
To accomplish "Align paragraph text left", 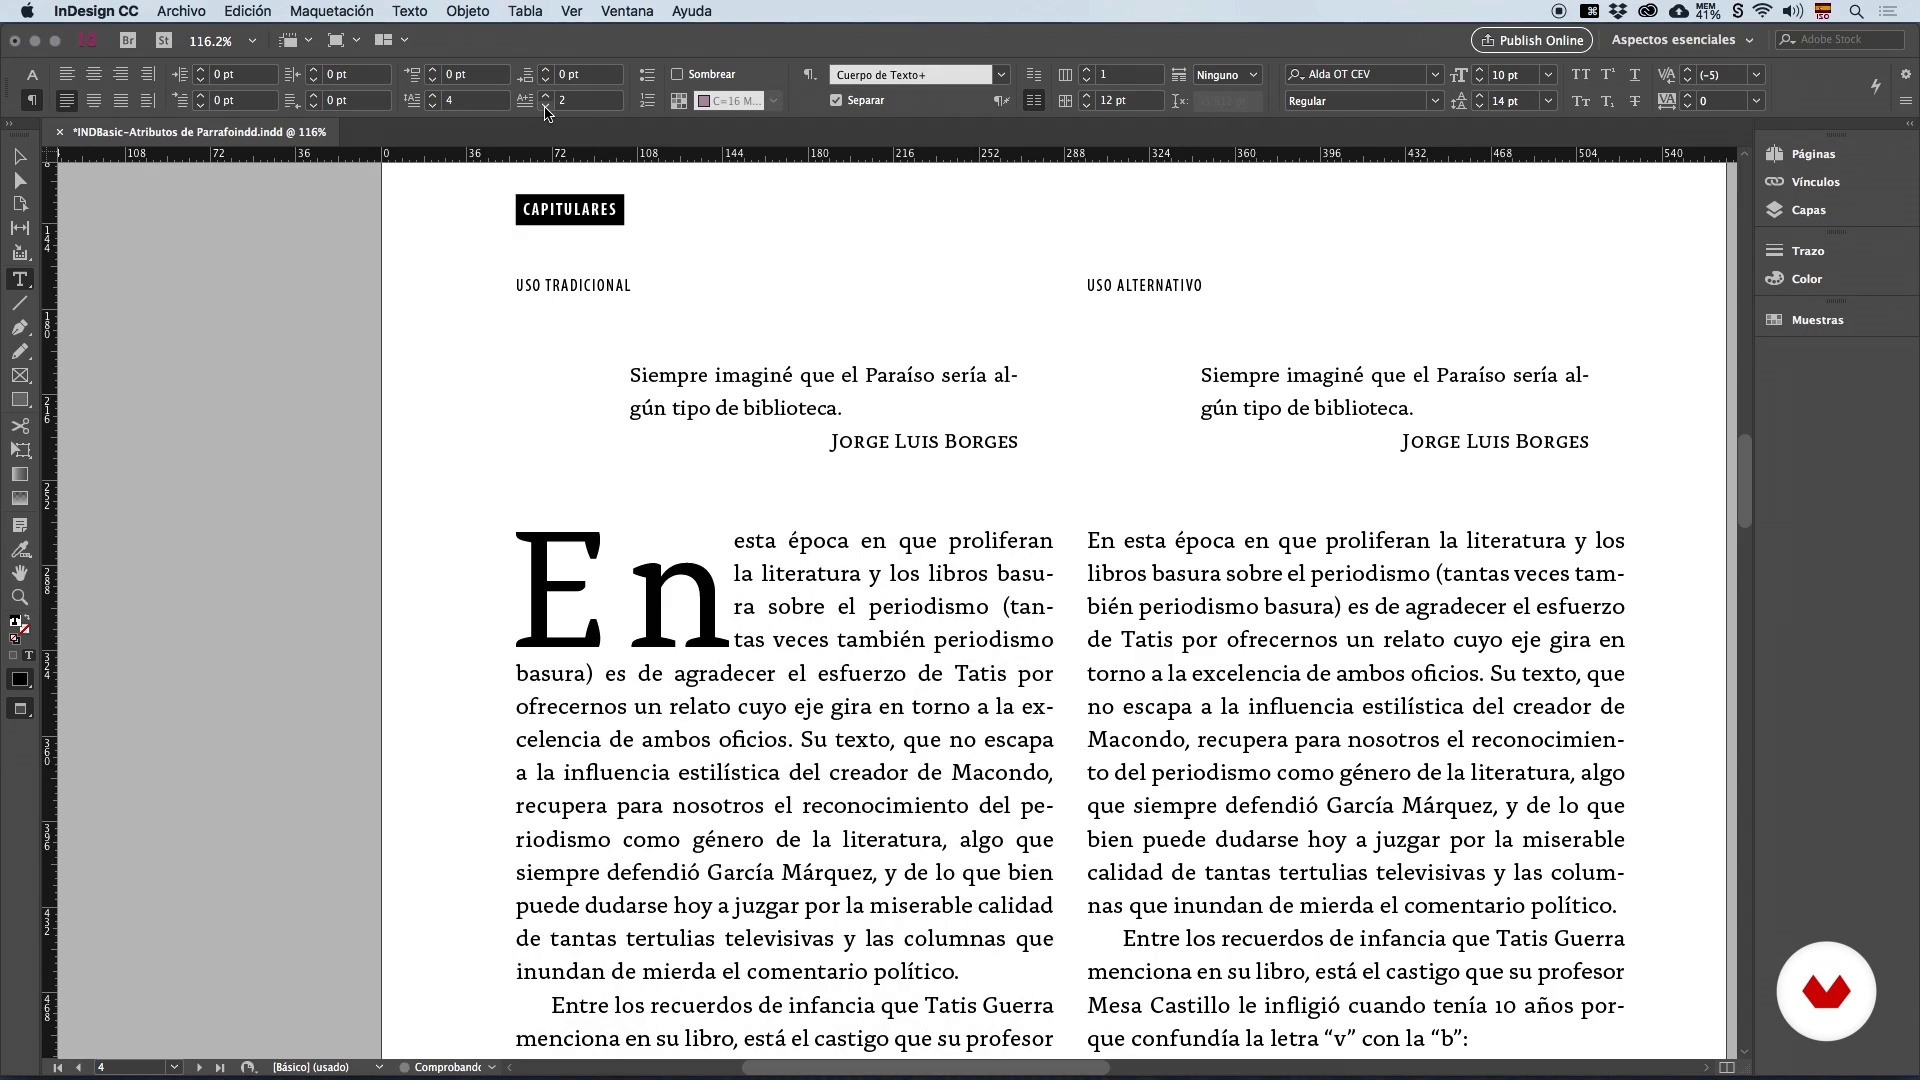I will coord(66,74).
